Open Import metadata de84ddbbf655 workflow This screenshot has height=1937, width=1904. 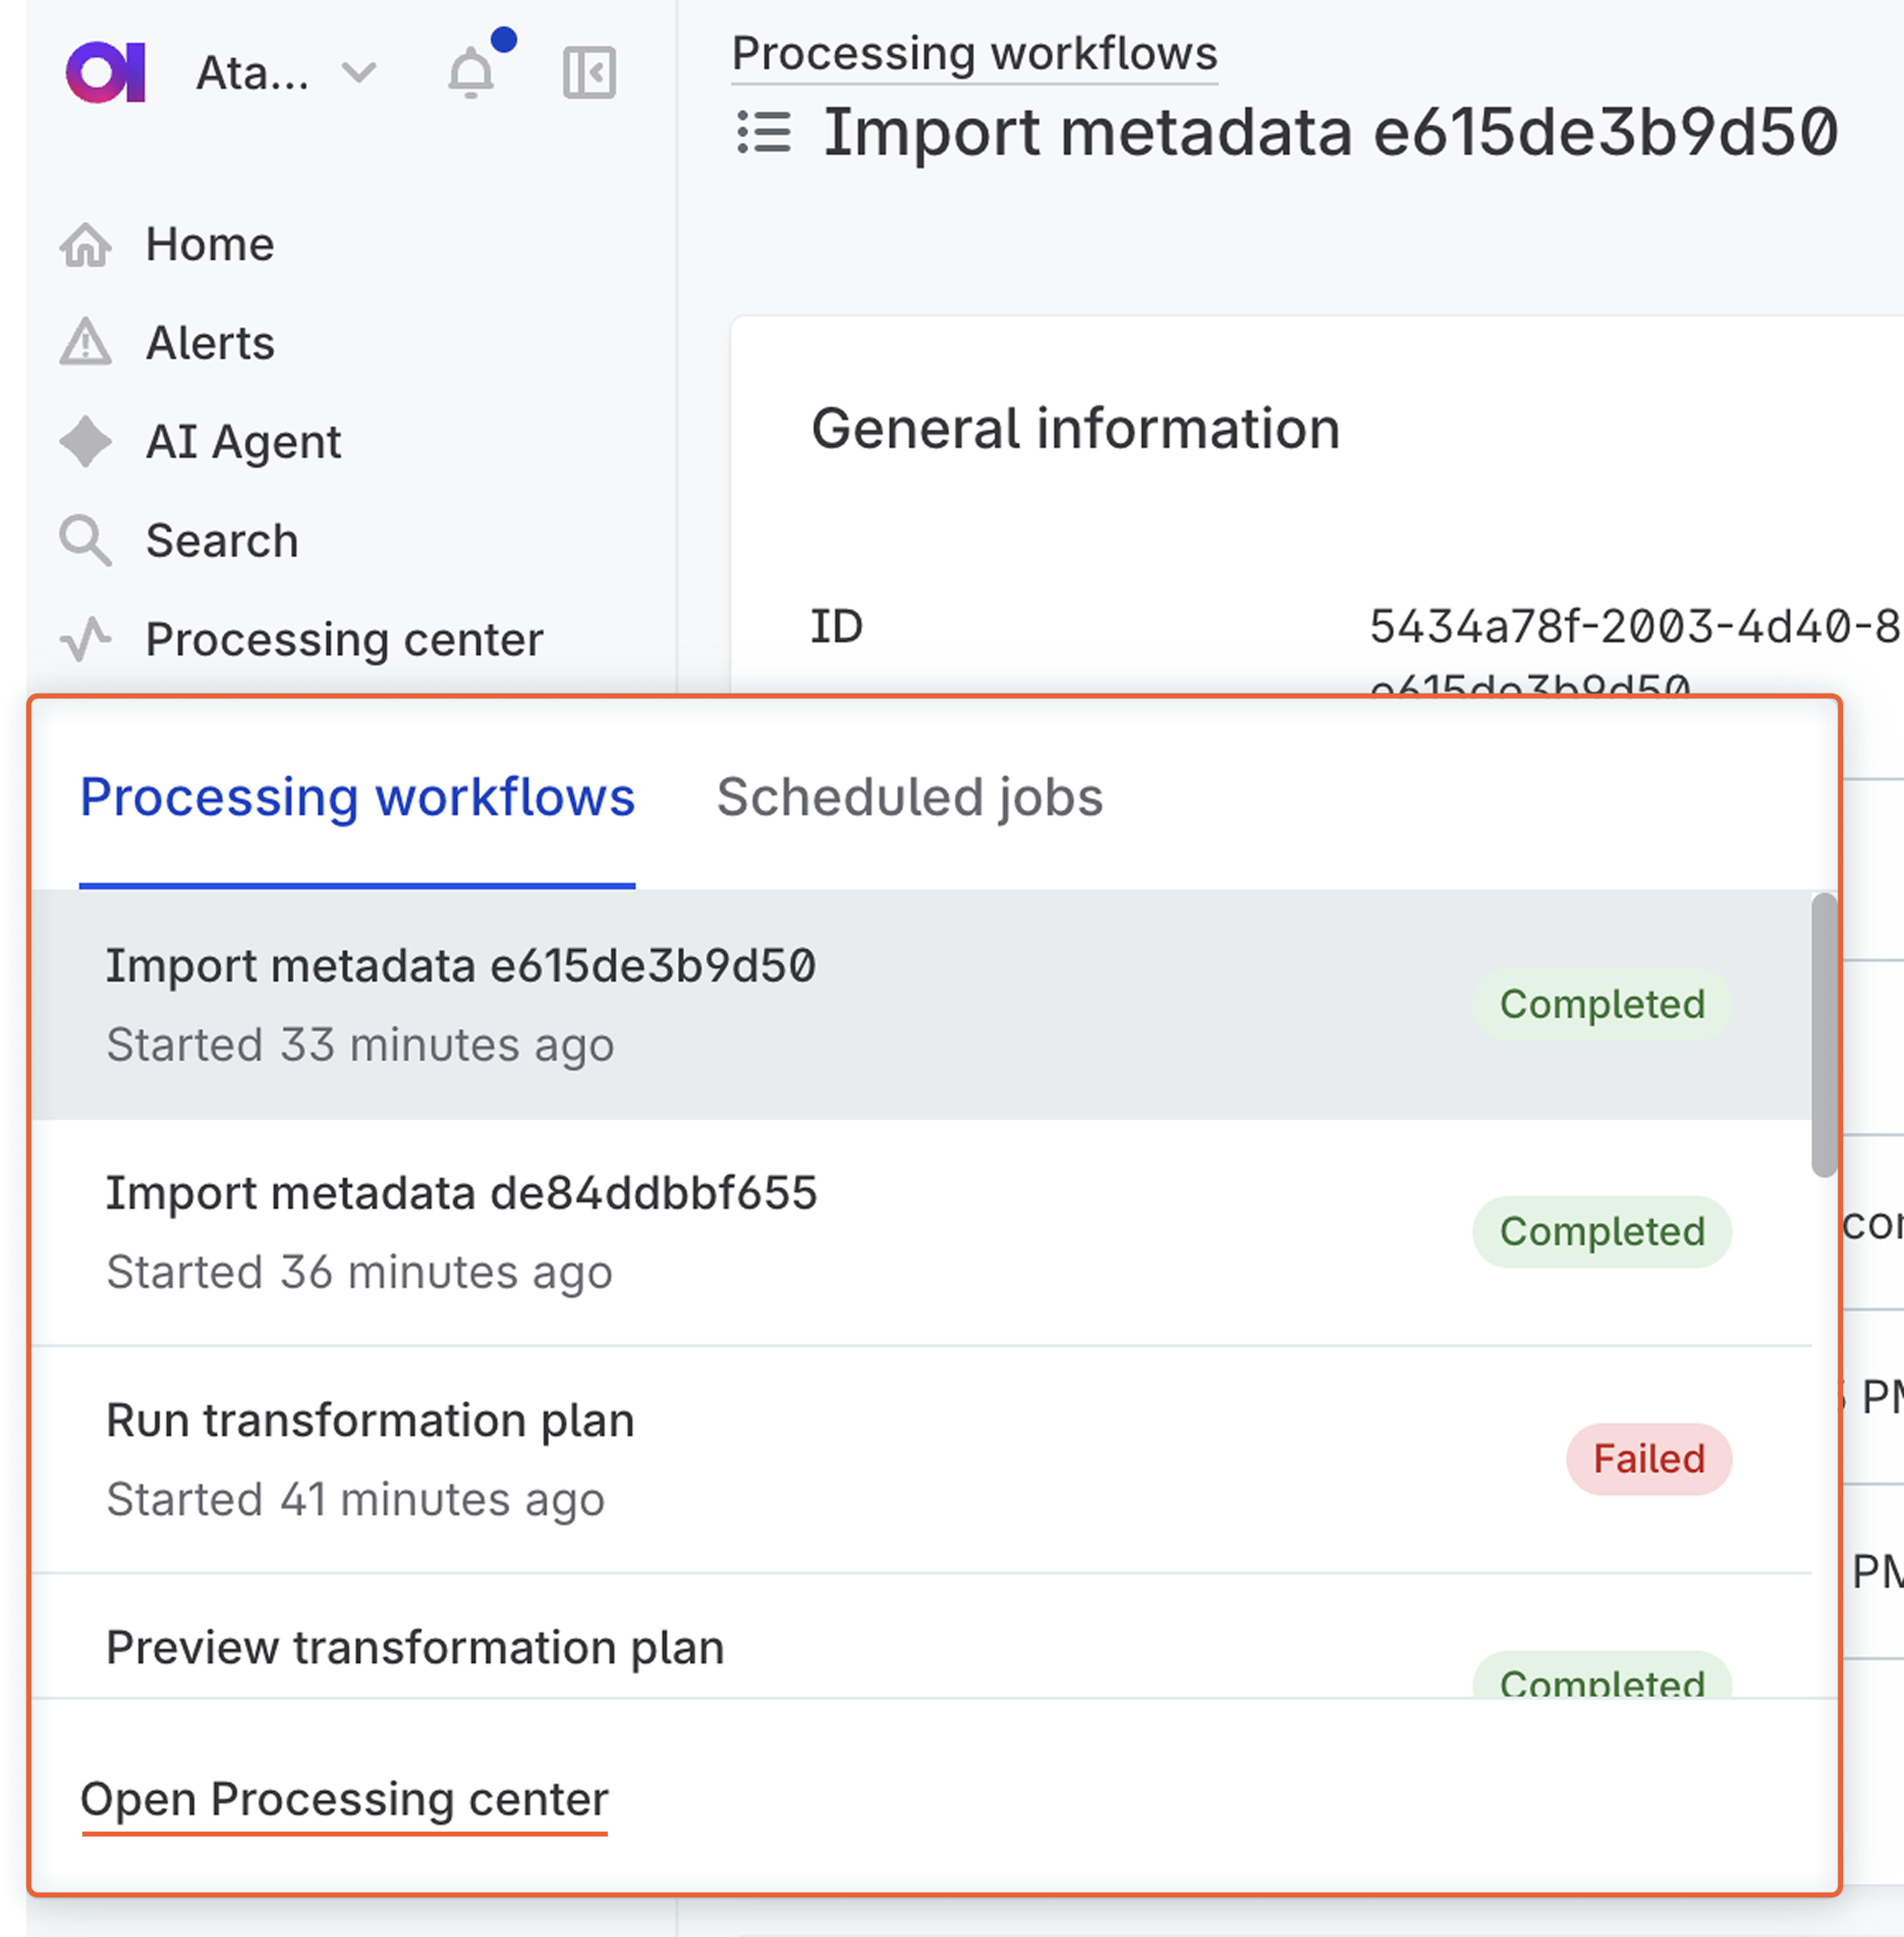(x=461, y=1193)
